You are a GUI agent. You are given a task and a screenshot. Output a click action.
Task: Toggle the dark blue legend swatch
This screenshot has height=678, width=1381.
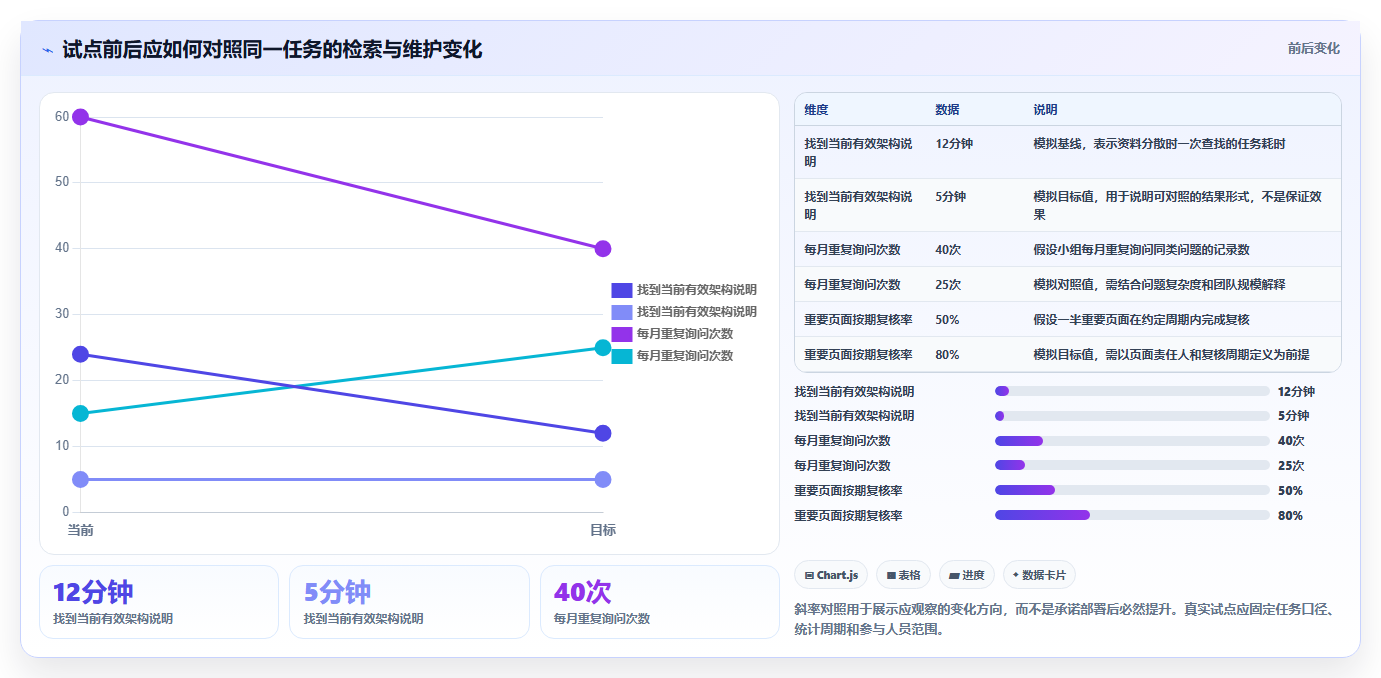(x=622, y=290)
